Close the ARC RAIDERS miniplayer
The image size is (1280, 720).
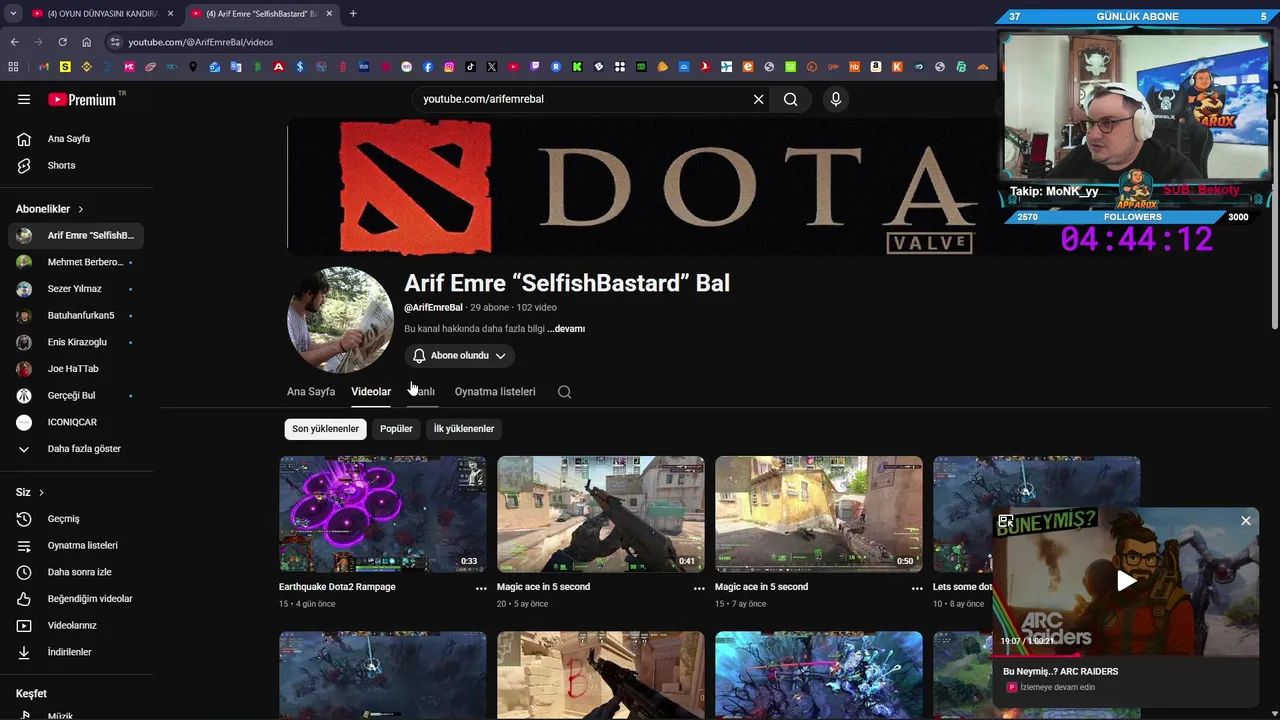[x=1246, y=521]
